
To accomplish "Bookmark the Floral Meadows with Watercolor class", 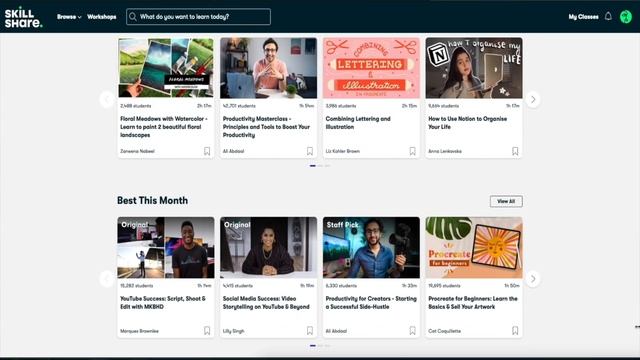I will [x=207, y=151].
